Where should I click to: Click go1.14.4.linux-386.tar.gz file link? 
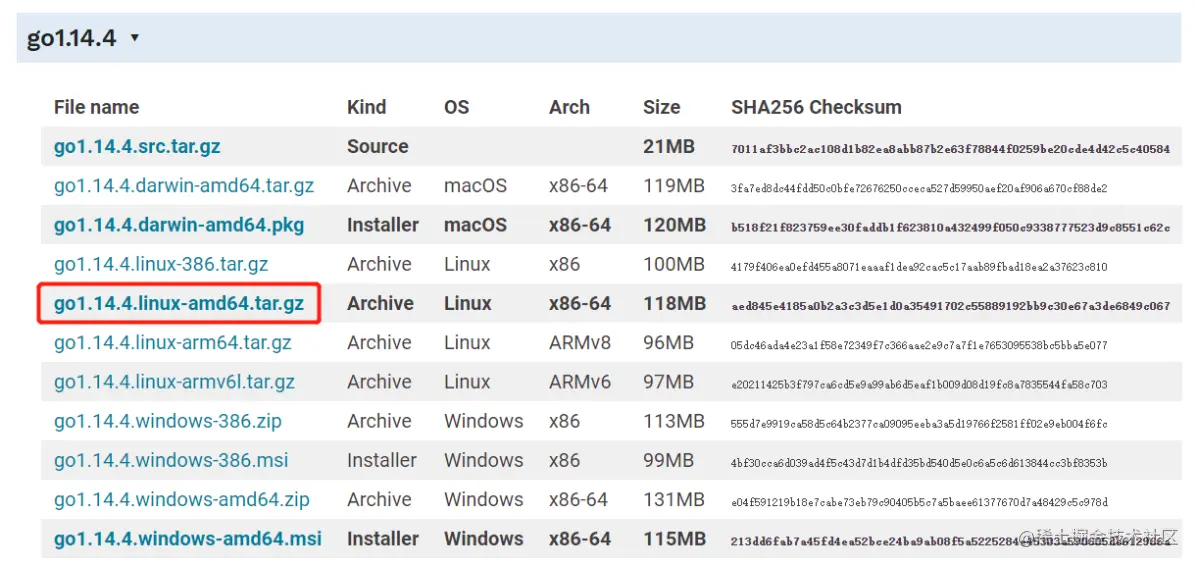click(161, 264)
